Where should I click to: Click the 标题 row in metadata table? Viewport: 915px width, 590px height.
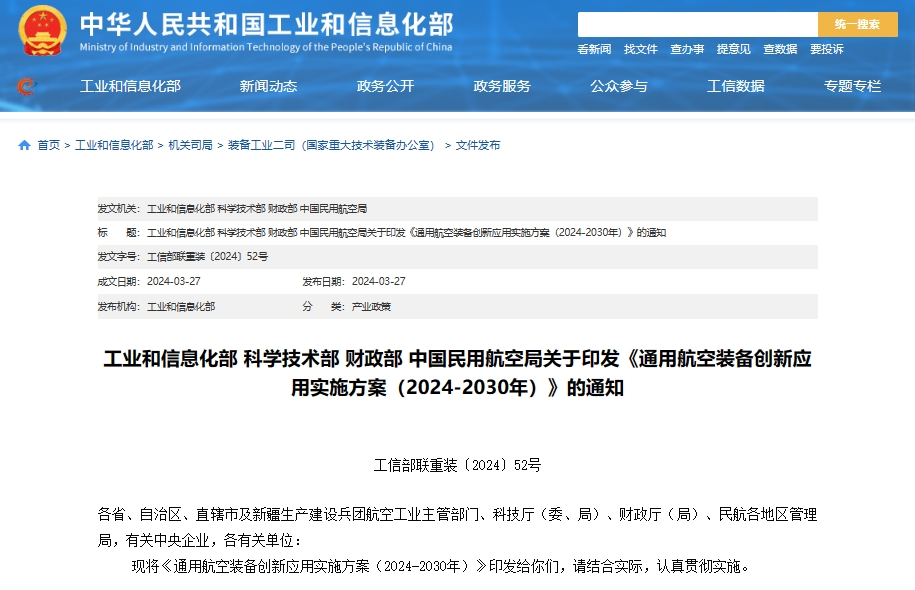(x=458, y=233)
